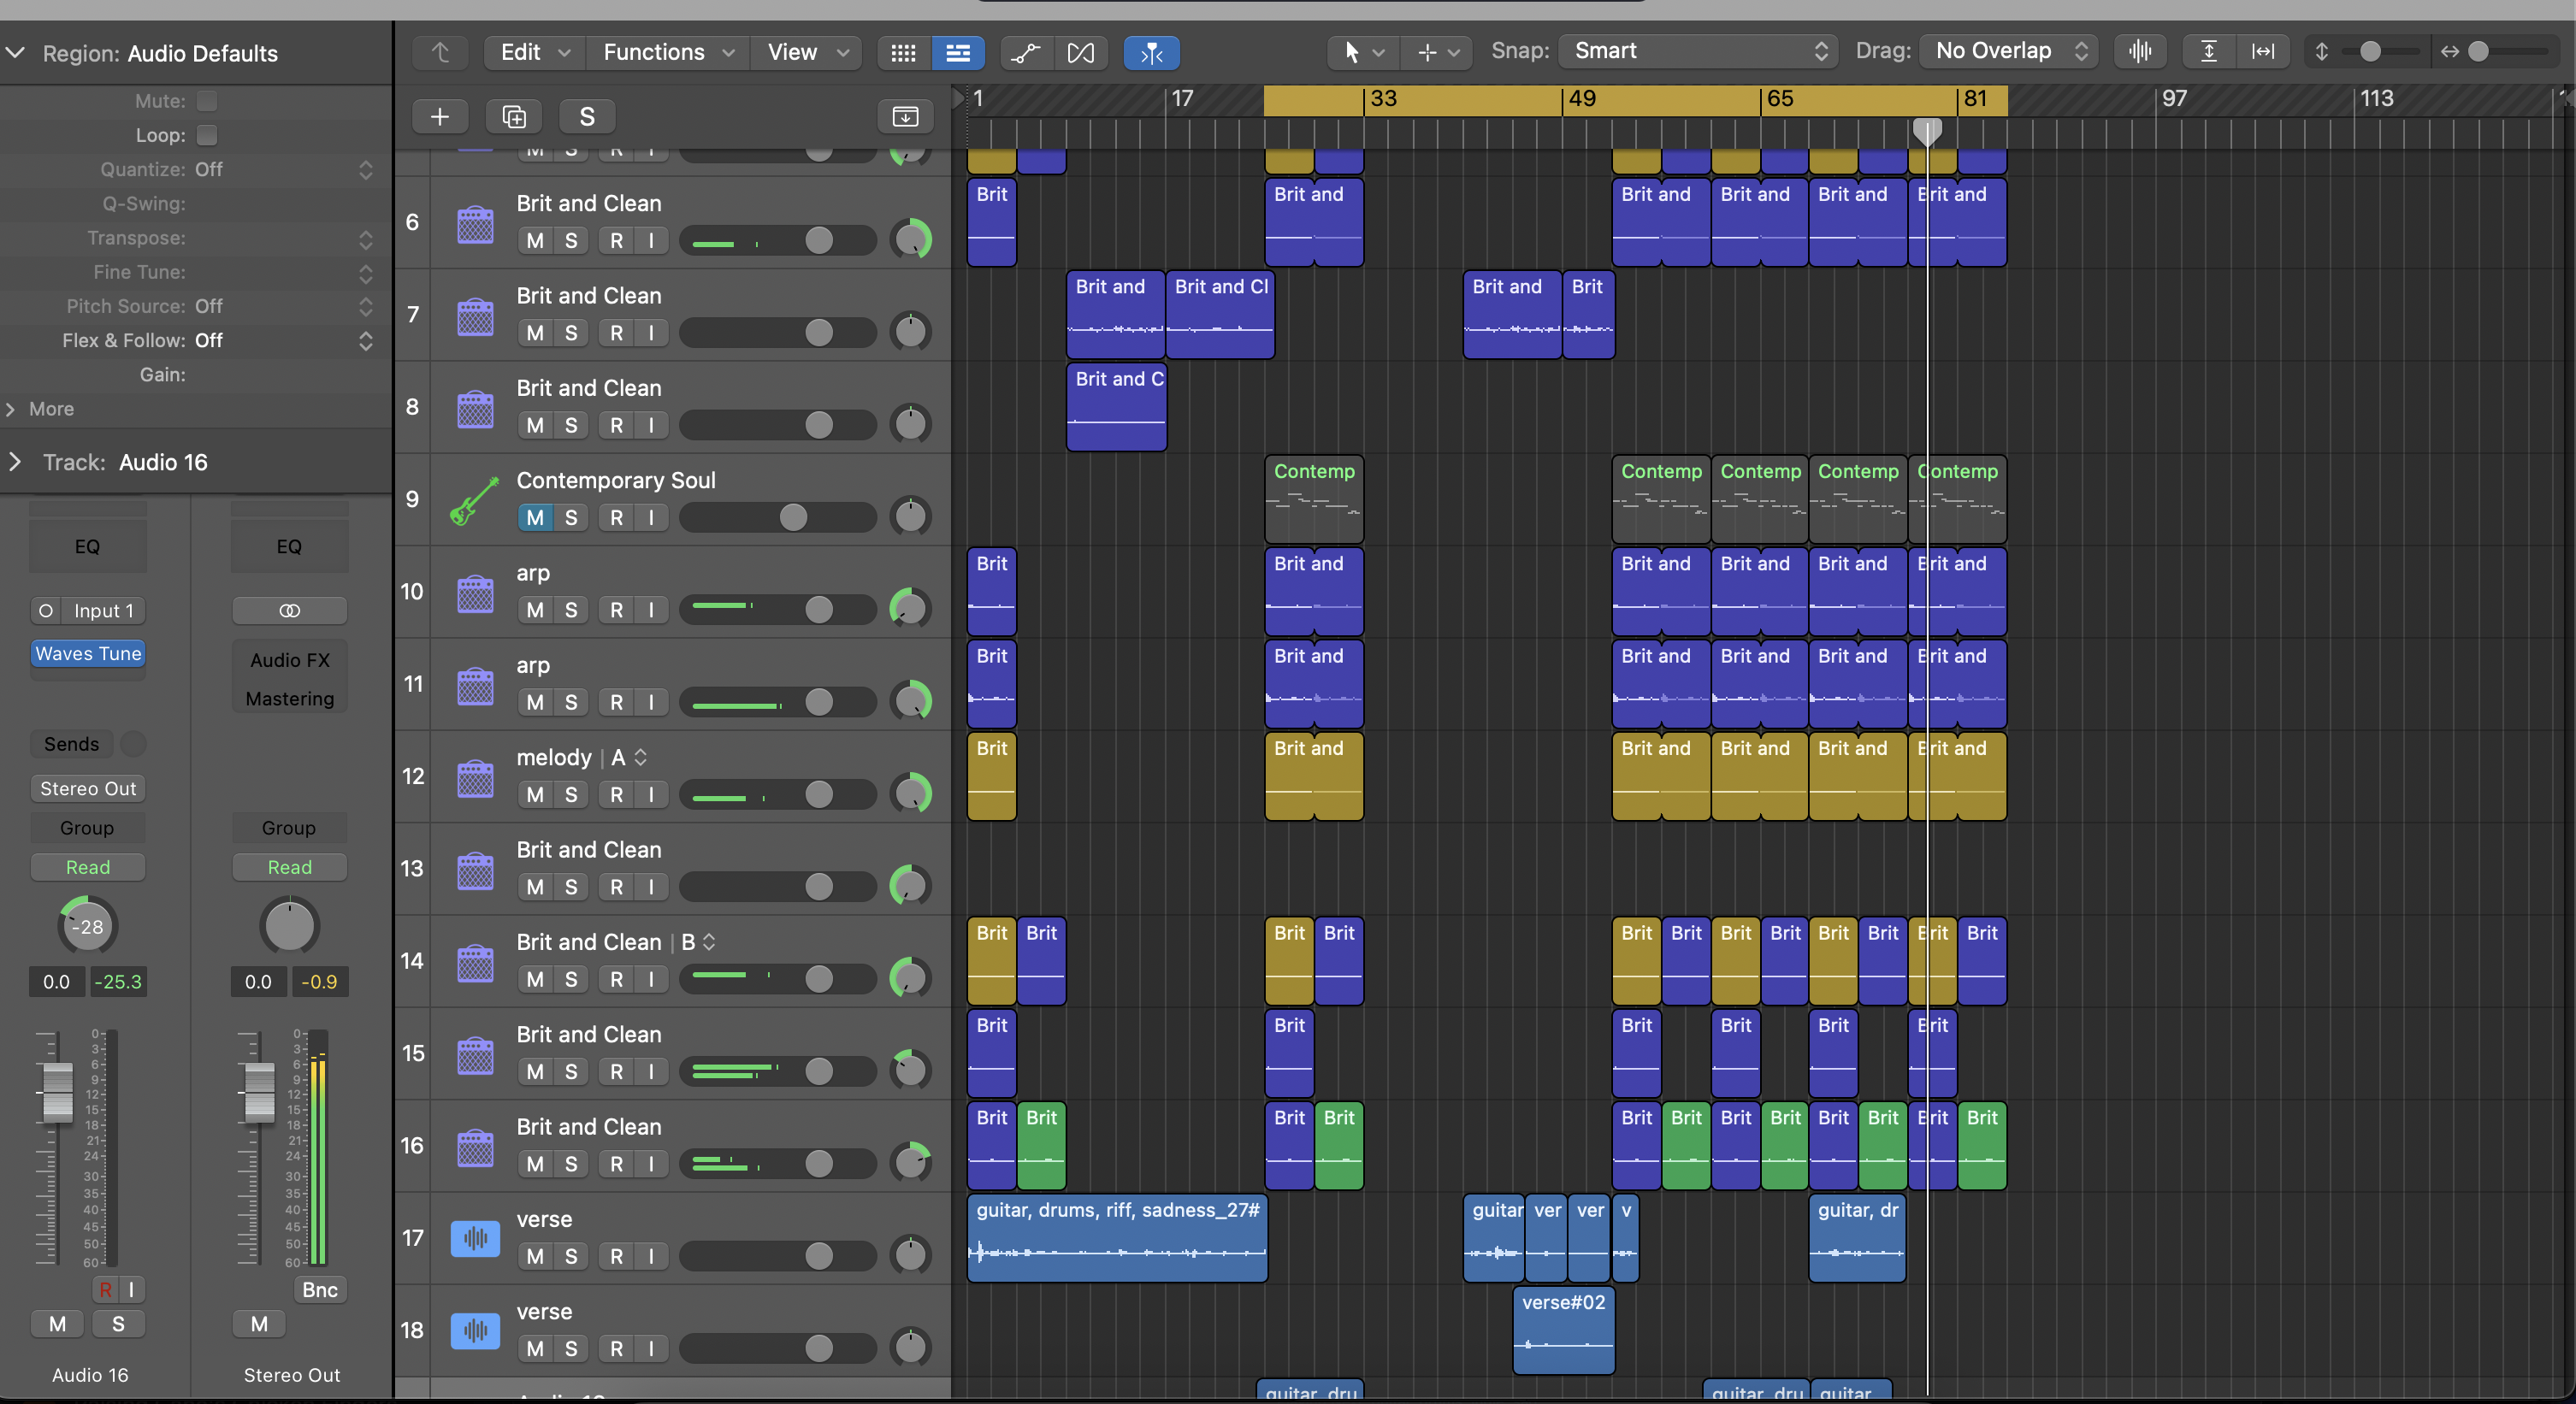Select the verse#02 region on track 18
Viewport: 2576px width, 1404px height.
coord(1563,1331)
